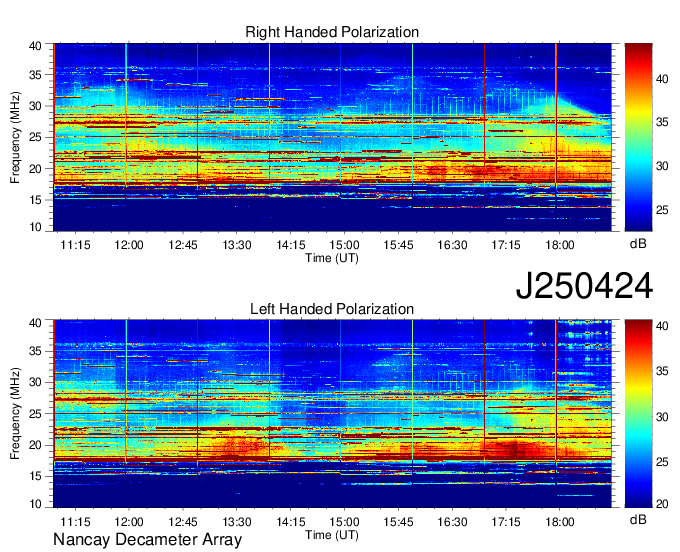Click the 10 MHz tick of Right Handed plot

coord(35,227)
